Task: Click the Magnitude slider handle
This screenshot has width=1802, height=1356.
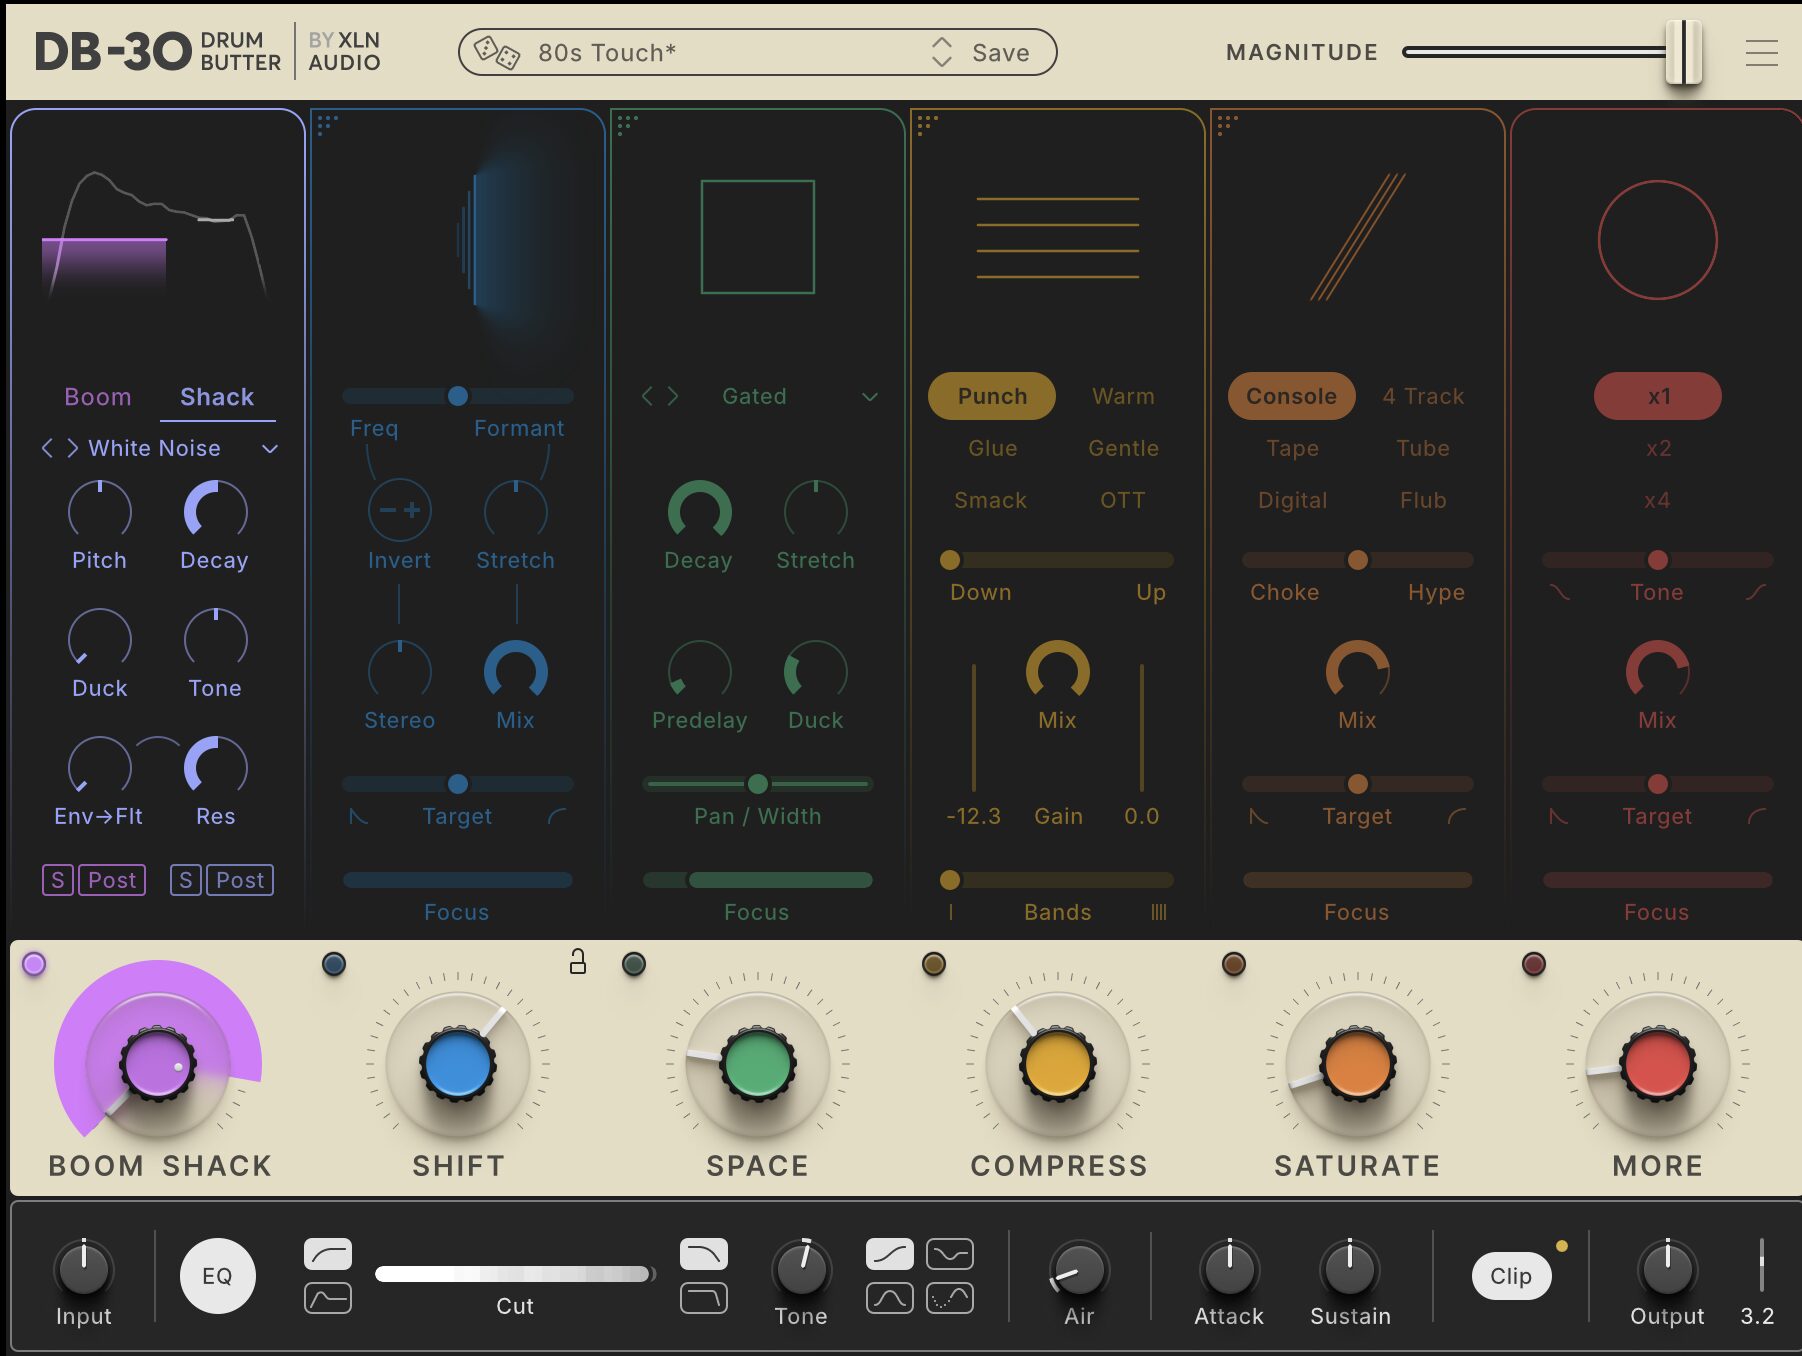Action: 1683,52
